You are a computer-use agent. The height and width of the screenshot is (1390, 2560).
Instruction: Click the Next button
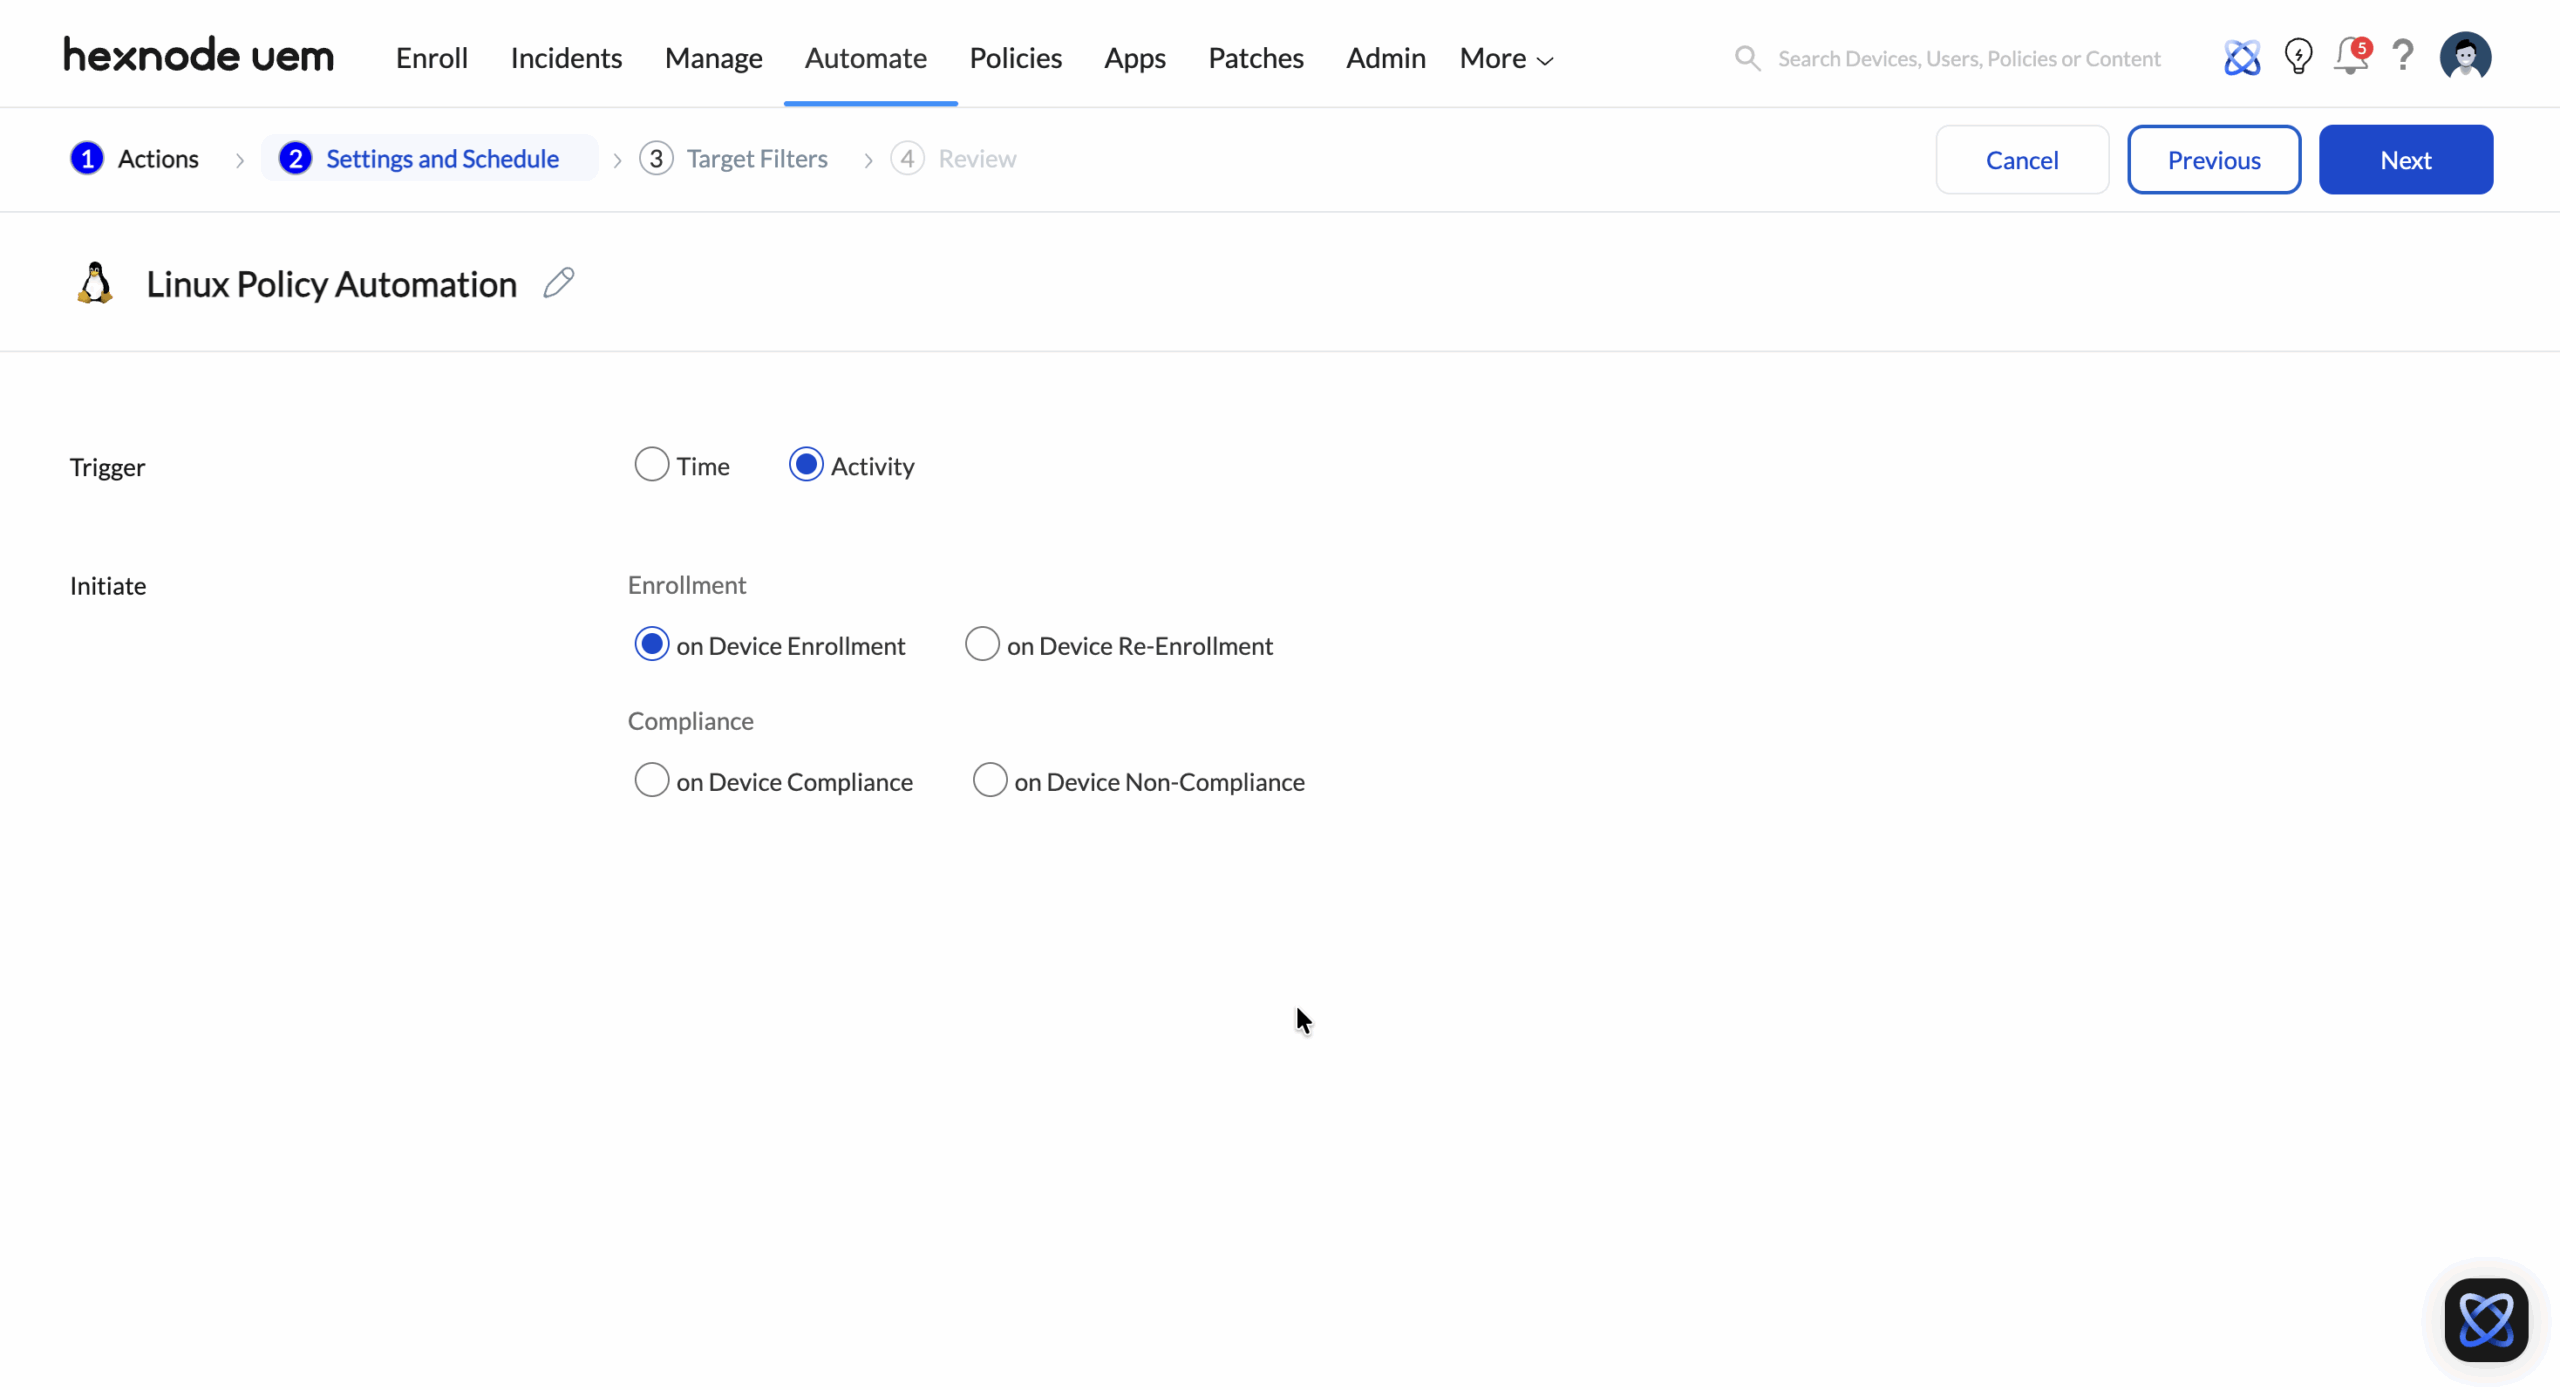point(2405,160)
